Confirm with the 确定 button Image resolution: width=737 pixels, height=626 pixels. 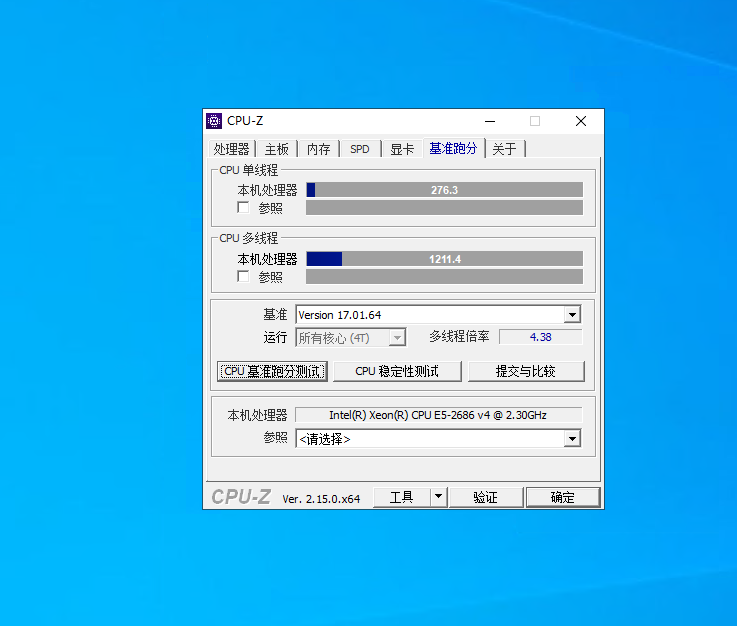pos(563,497)
